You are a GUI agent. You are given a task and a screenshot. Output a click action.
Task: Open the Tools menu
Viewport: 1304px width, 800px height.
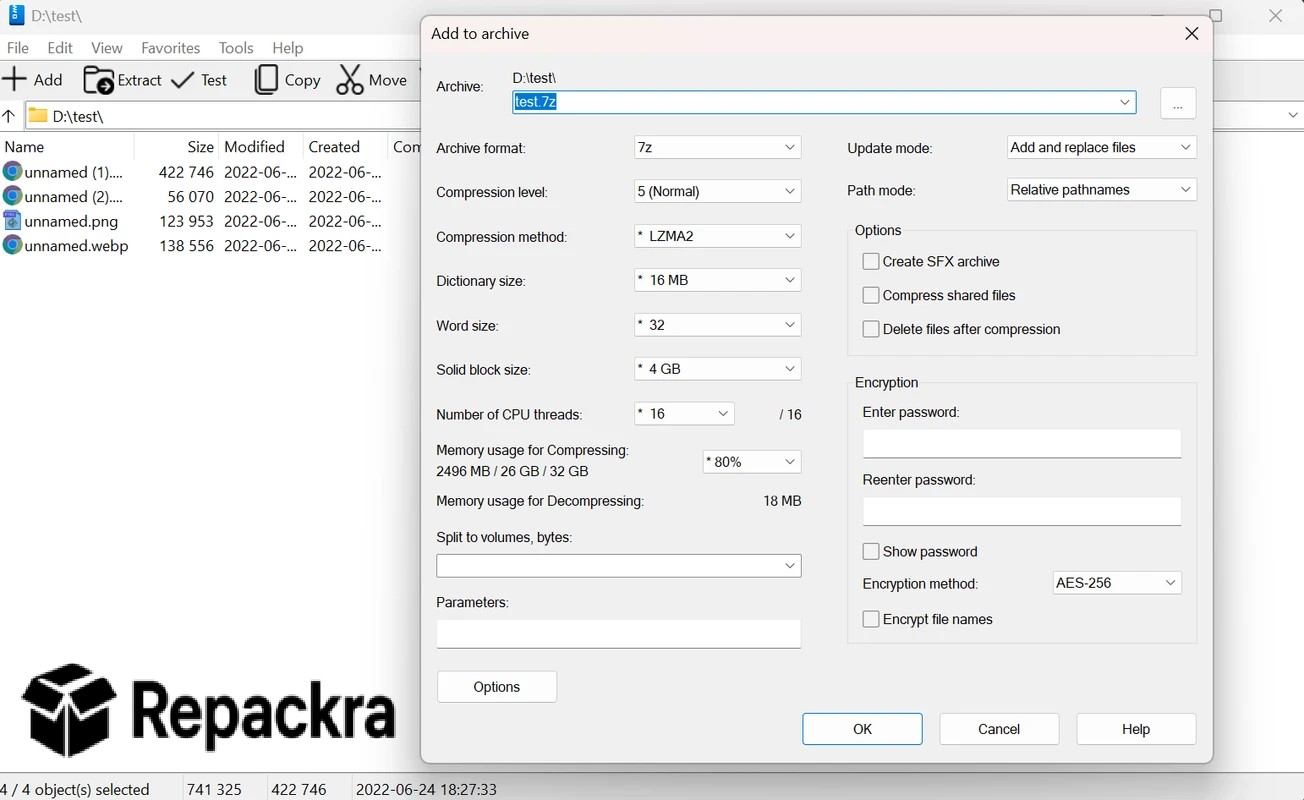(x=236, y=48)
